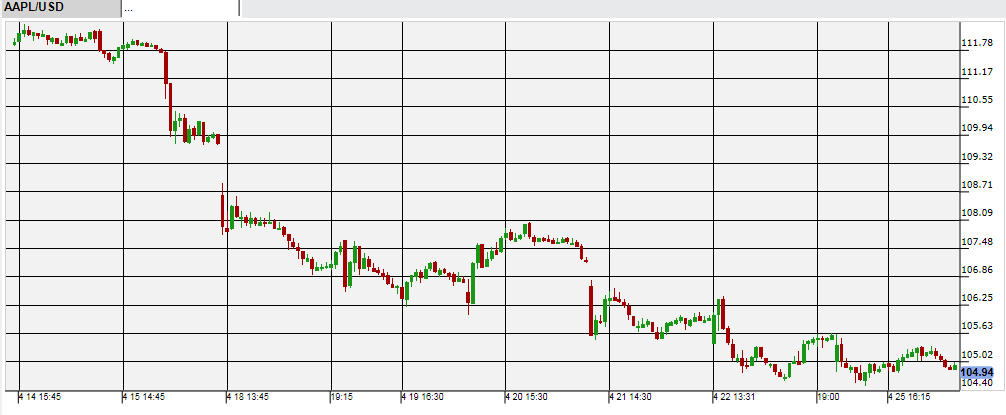
Task: Click the 19:00 time axis label
Action: (829, 397)
